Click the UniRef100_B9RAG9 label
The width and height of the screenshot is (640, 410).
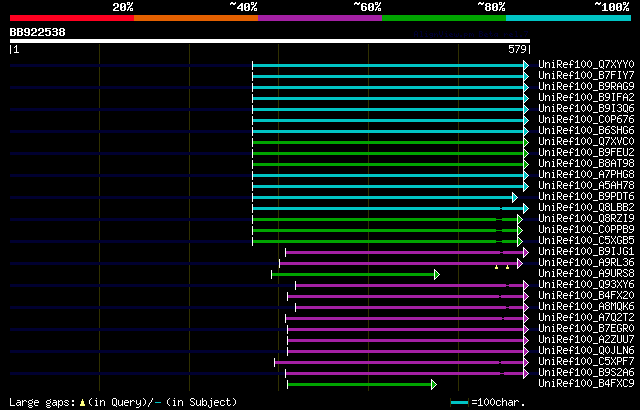tap(586, 87)
